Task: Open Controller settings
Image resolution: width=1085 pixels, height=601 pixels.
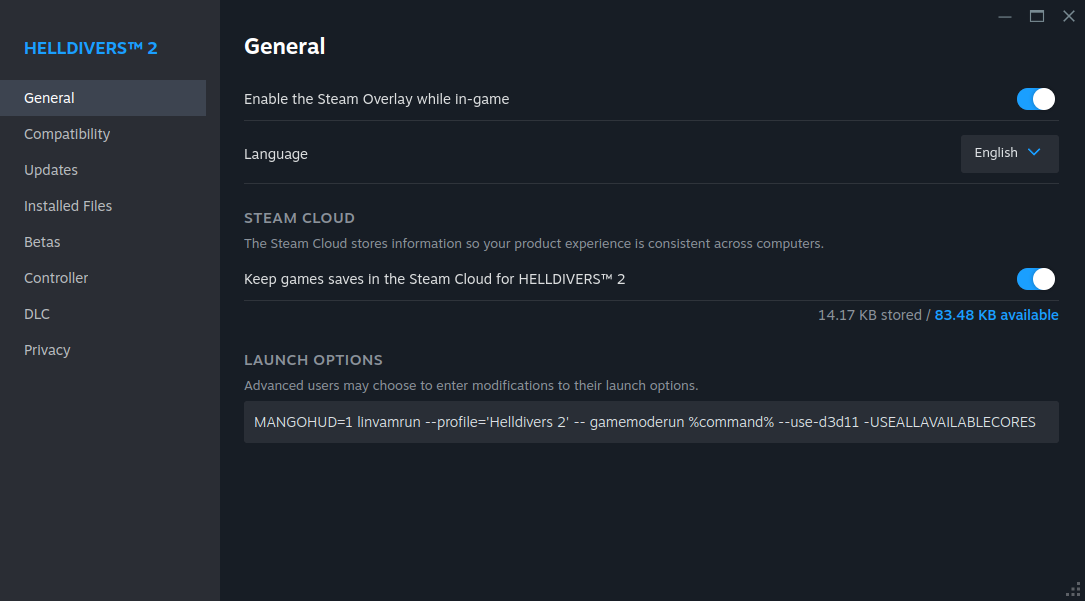Action: 103,278
